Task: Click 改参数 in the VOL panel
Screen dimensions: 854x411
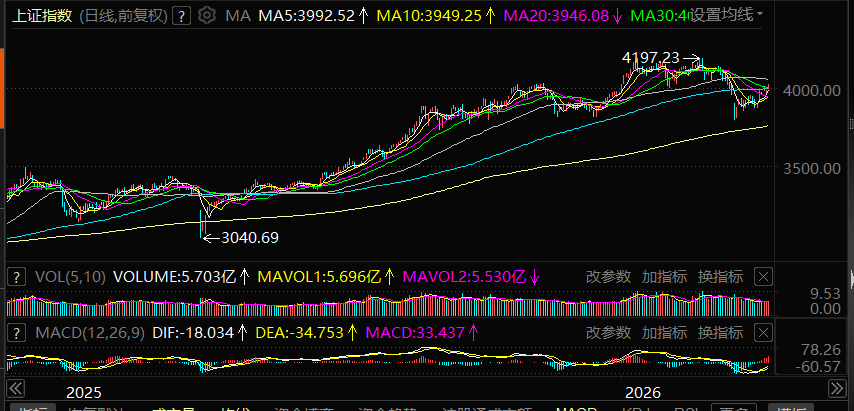Action: coord(607,277)
